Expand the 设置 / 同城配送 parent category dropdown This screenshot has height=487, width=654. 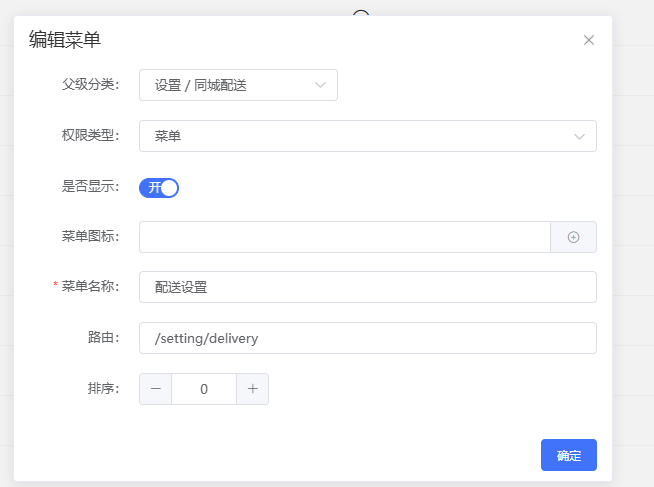230,85
